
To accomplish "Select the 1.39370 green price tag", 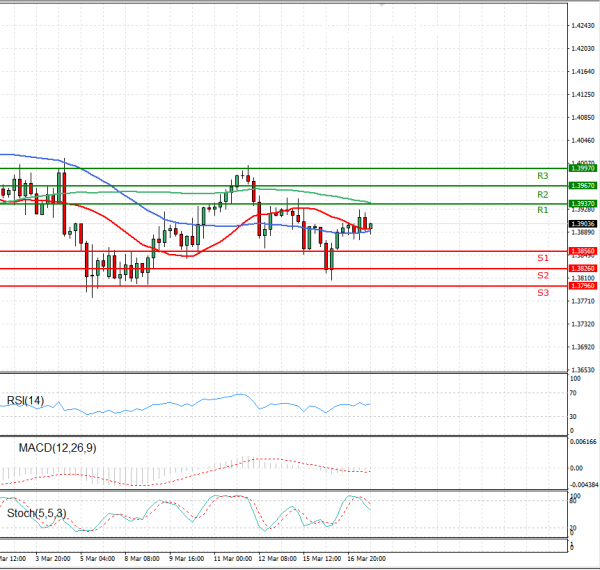I will [583, 204].
